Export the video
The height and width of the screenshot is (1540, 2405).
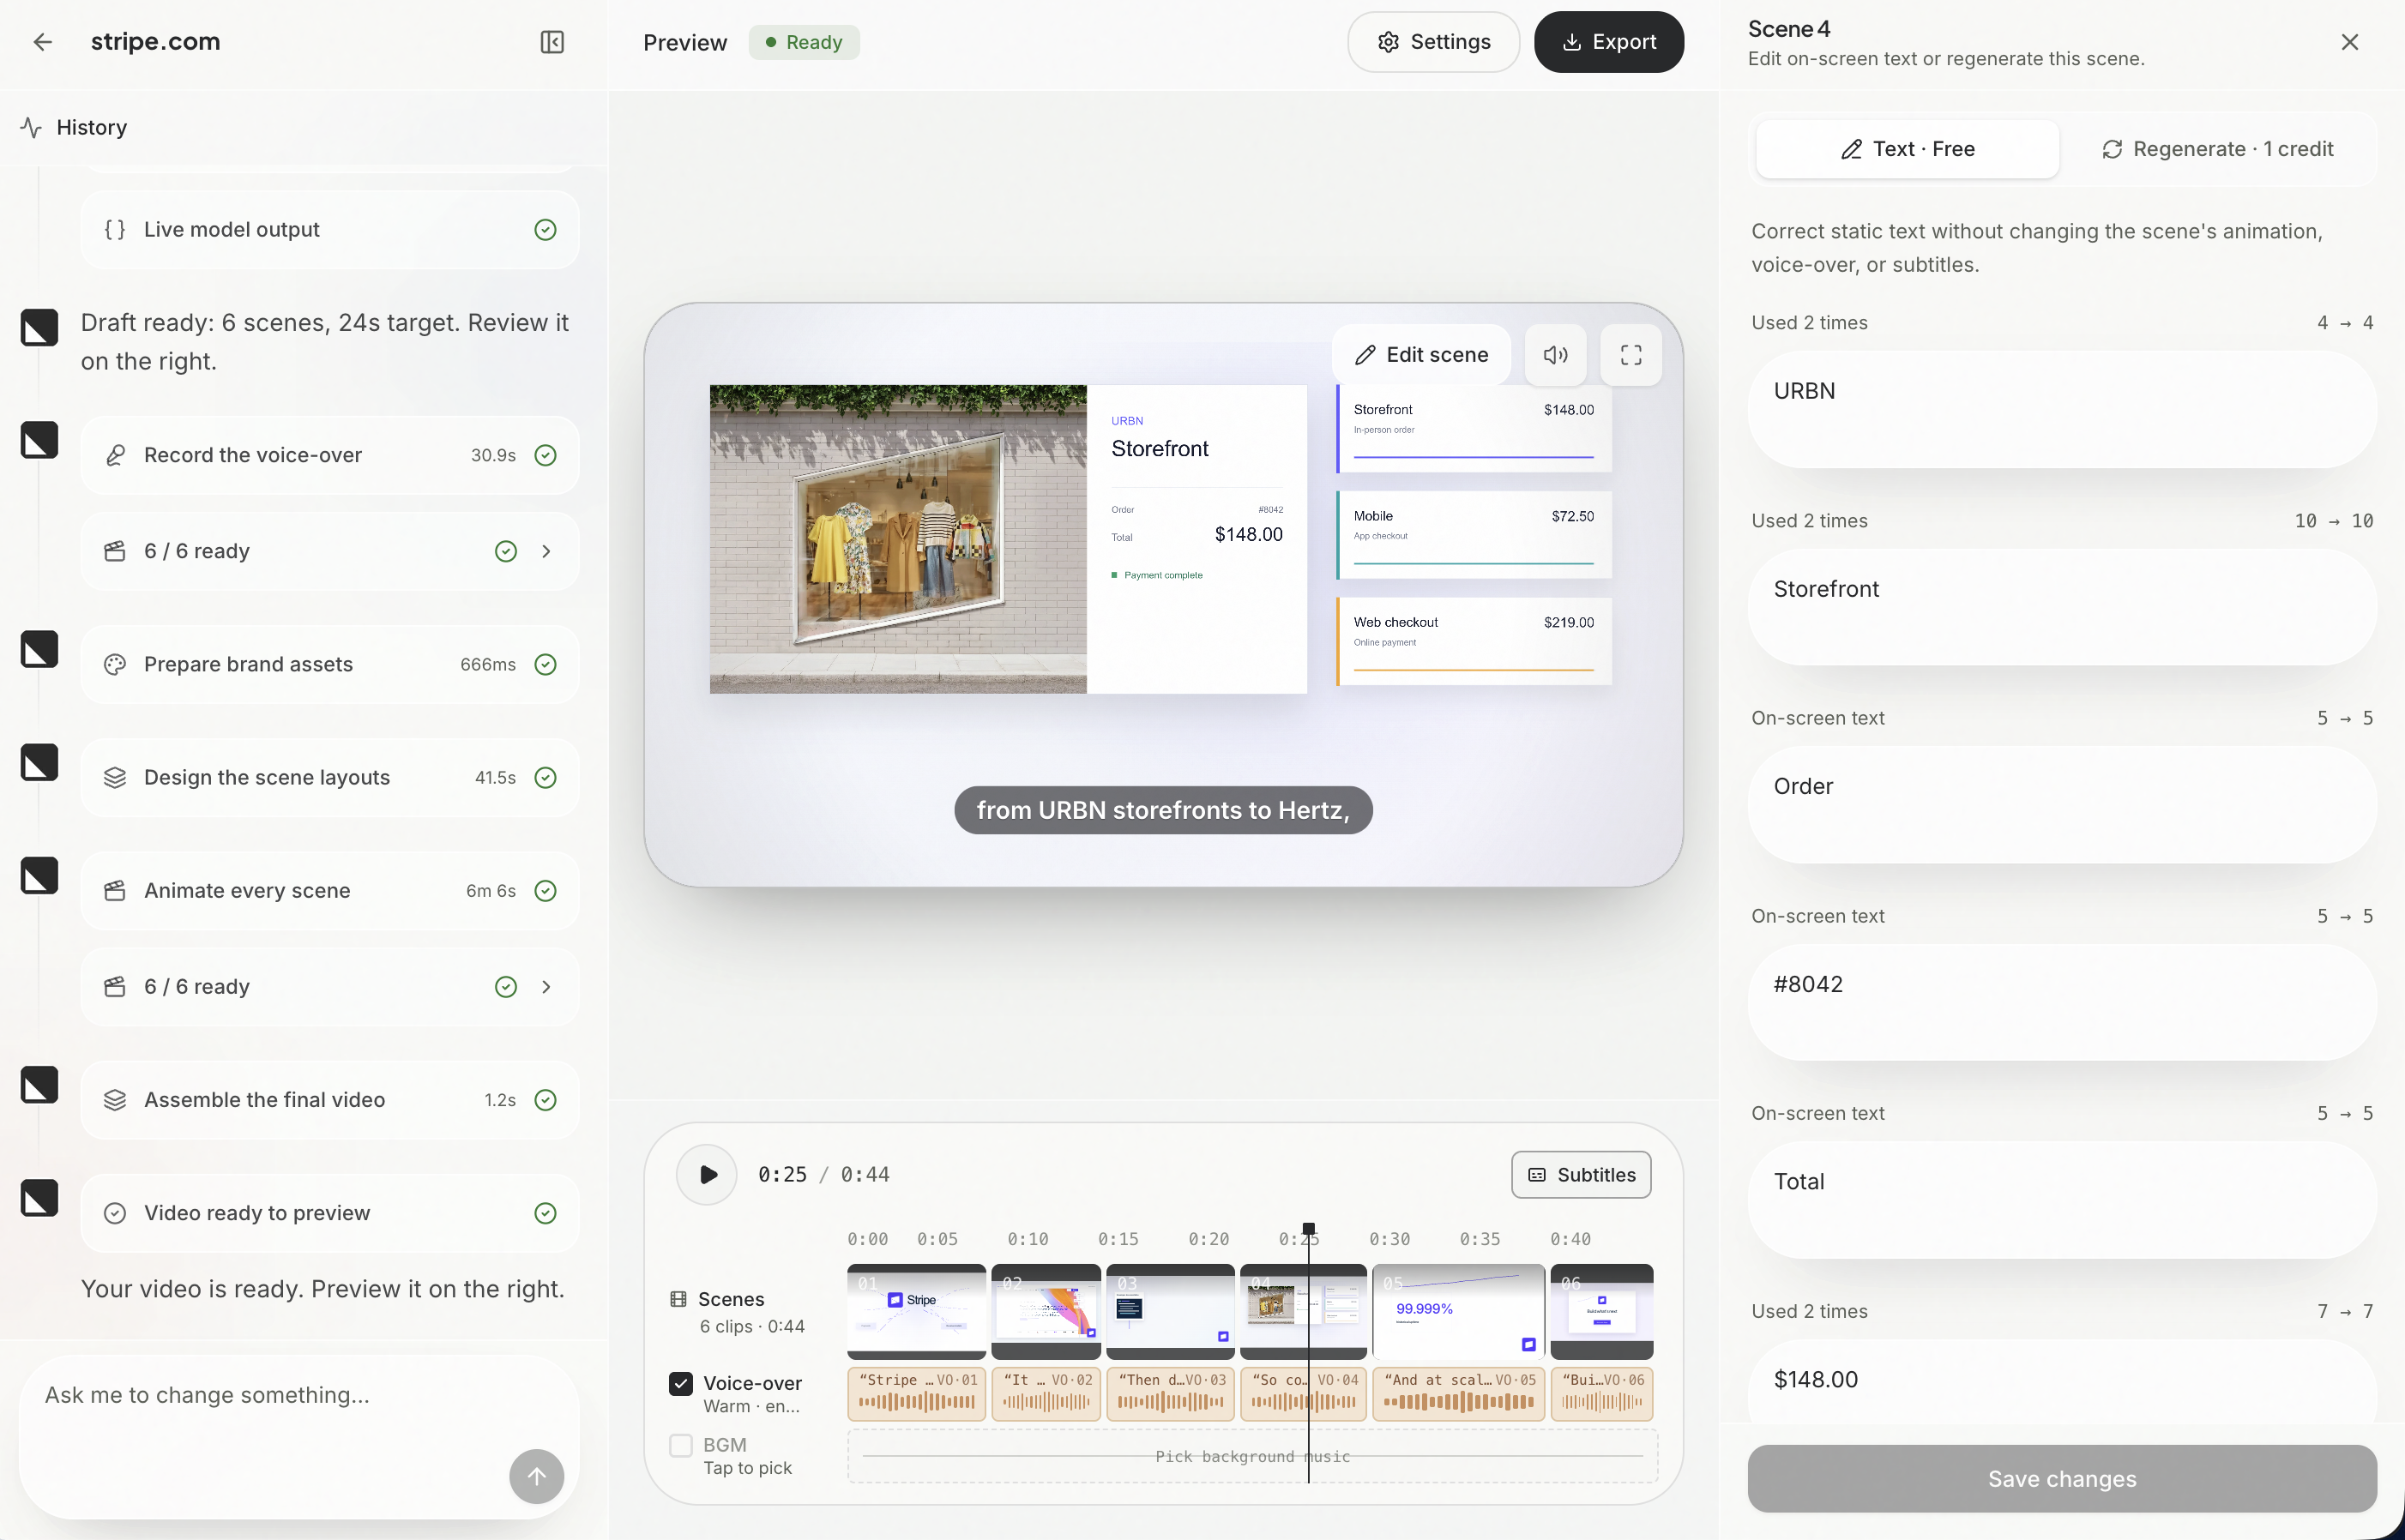[1608, 42]
